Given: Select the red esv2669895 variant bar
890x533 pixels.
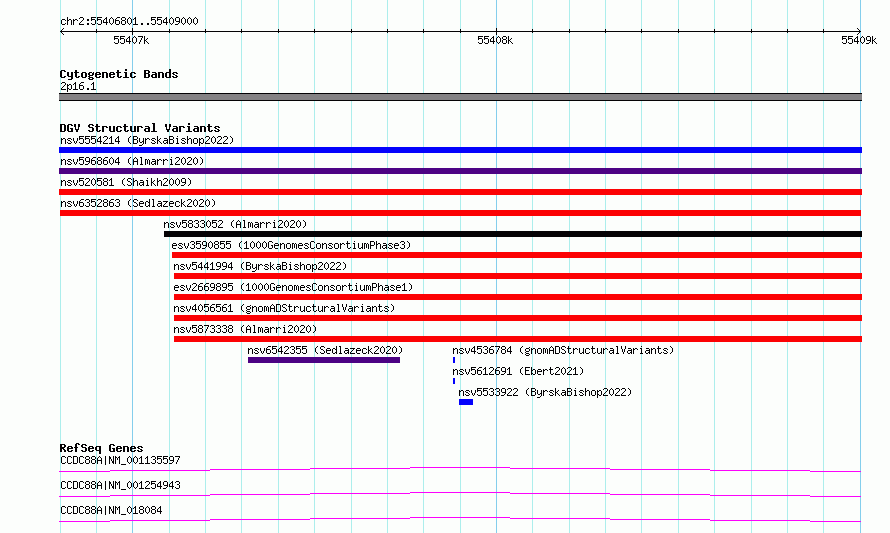Looking at the screenshot, I should pyautogui.click(x=518, y=297).
